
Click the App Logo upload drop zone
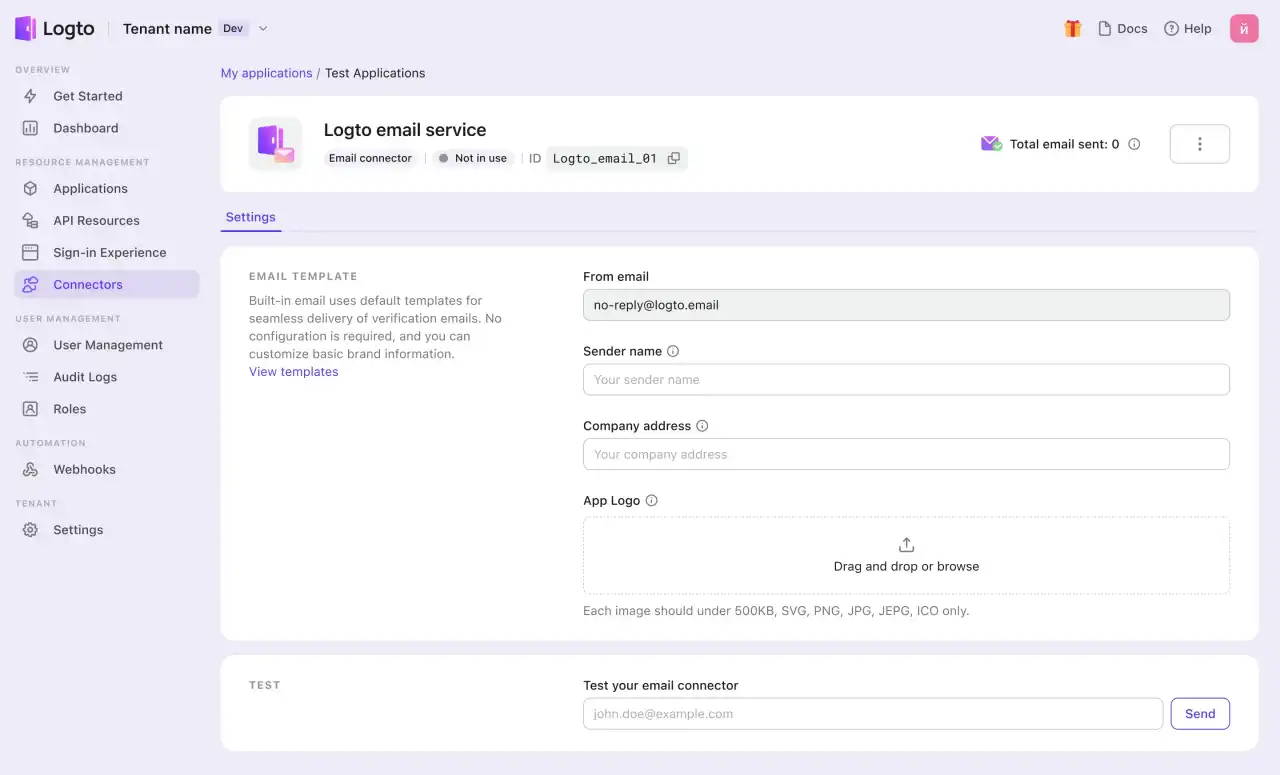905,555
